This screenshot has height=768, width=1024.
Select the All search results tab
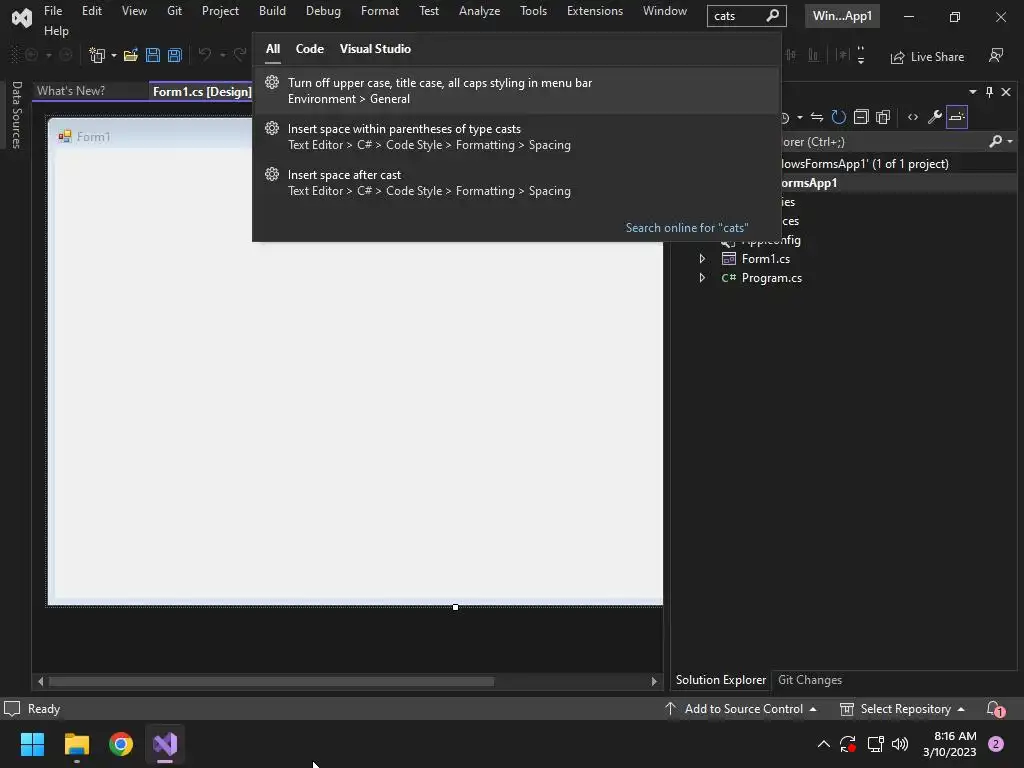pos(273,49)
